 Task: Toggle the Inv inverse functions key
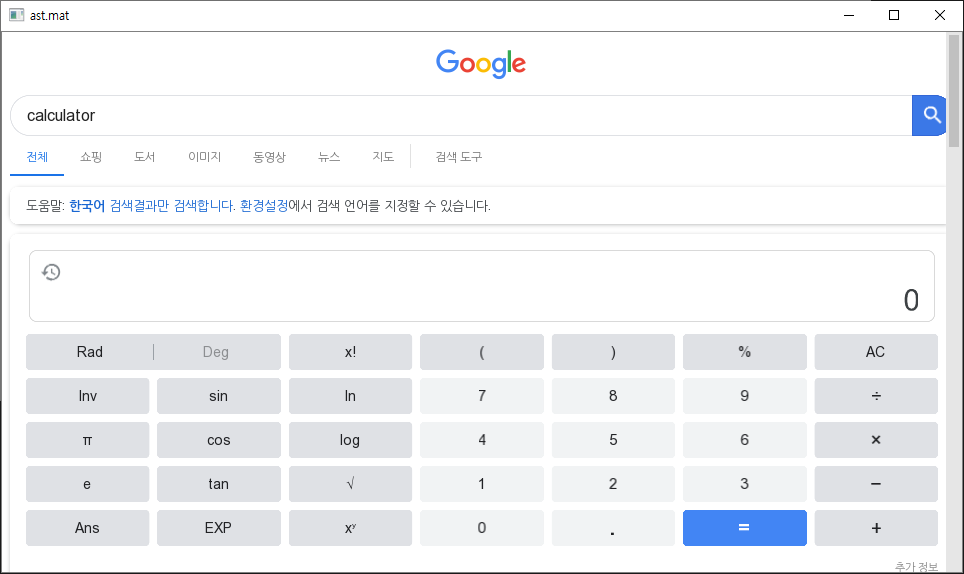[x=87, y=396]
